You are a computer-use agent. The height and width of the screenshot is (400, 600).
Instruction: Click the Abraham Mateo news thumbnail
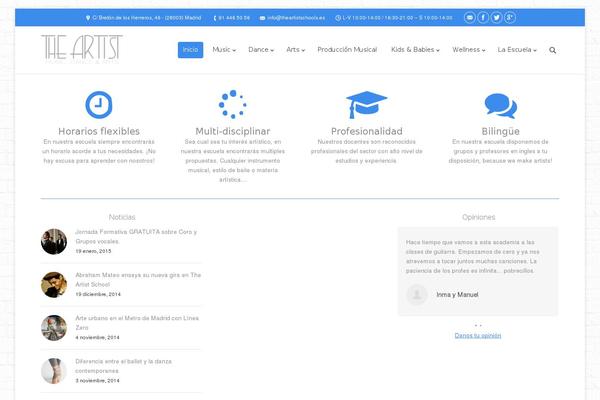pos(54,285)
